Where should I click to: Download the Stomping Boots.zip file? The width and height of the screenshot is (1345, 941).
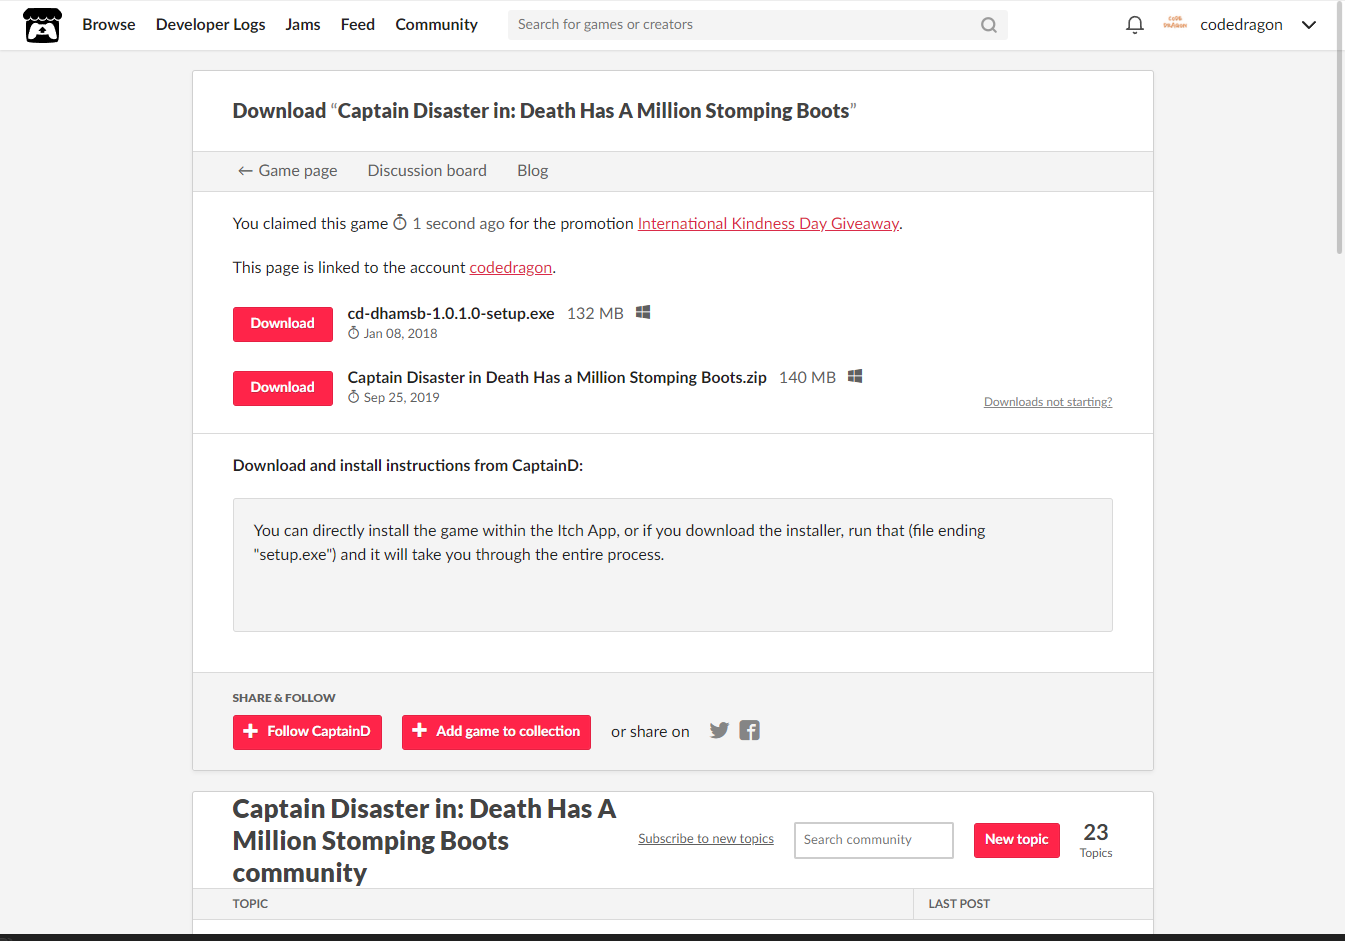point(283,388)
